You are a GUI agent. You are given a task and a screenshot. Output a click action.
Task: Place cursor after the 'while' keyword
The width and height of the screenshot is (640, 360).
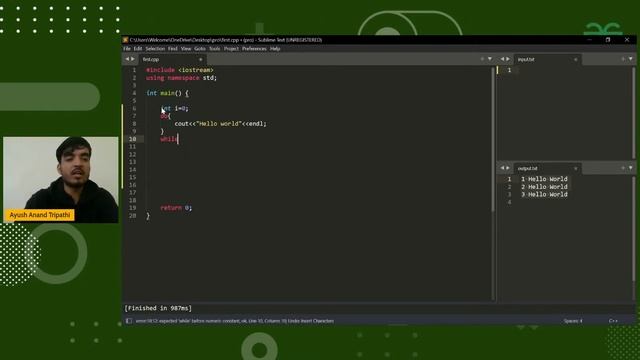click(178, 139)
